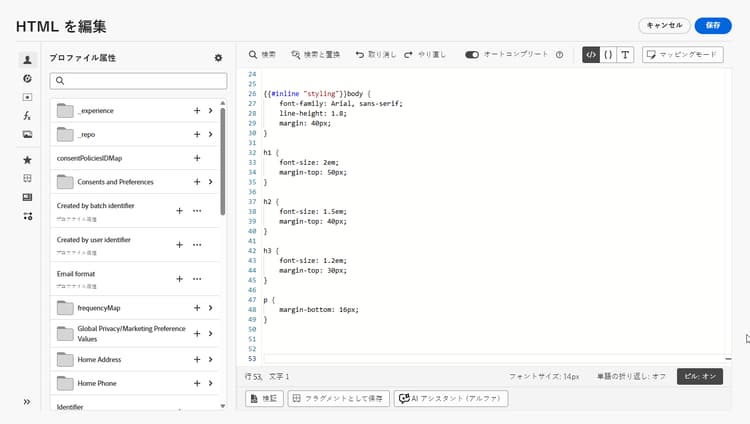Viewport: 750px width, 424px height.
Task: Switch to brackets view mode
Action: pos(608,55)
